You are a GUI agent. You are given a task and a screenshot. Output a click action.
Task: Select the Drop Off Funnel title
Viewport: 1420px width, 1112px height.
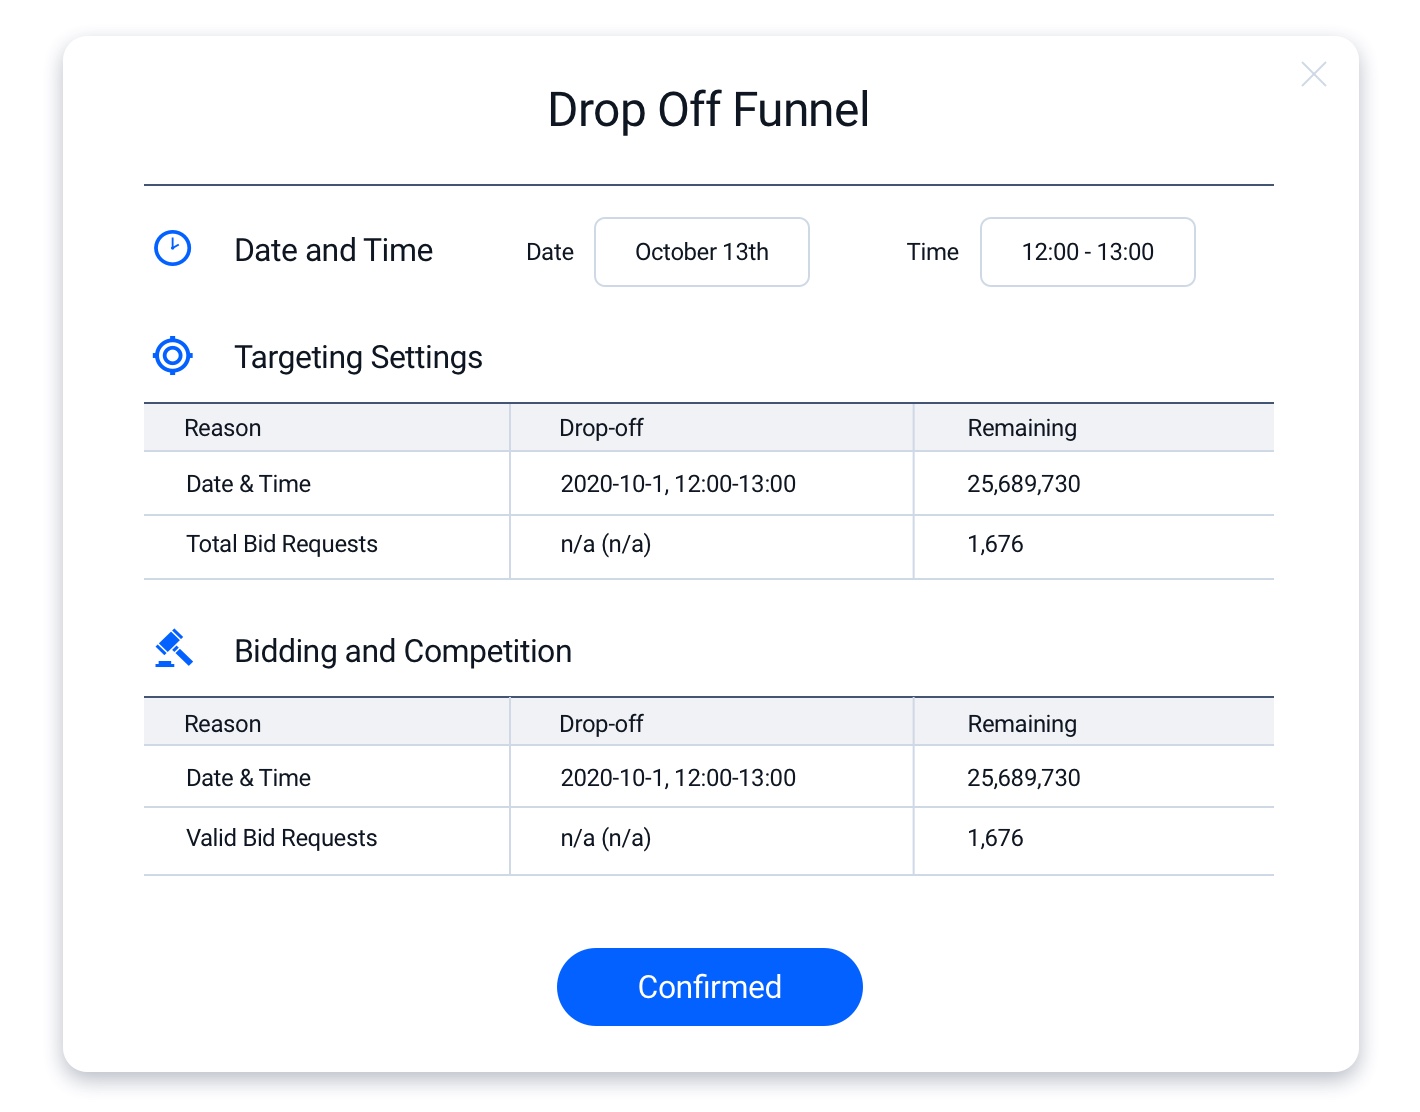pyautogui.click(x=707, y=110)
